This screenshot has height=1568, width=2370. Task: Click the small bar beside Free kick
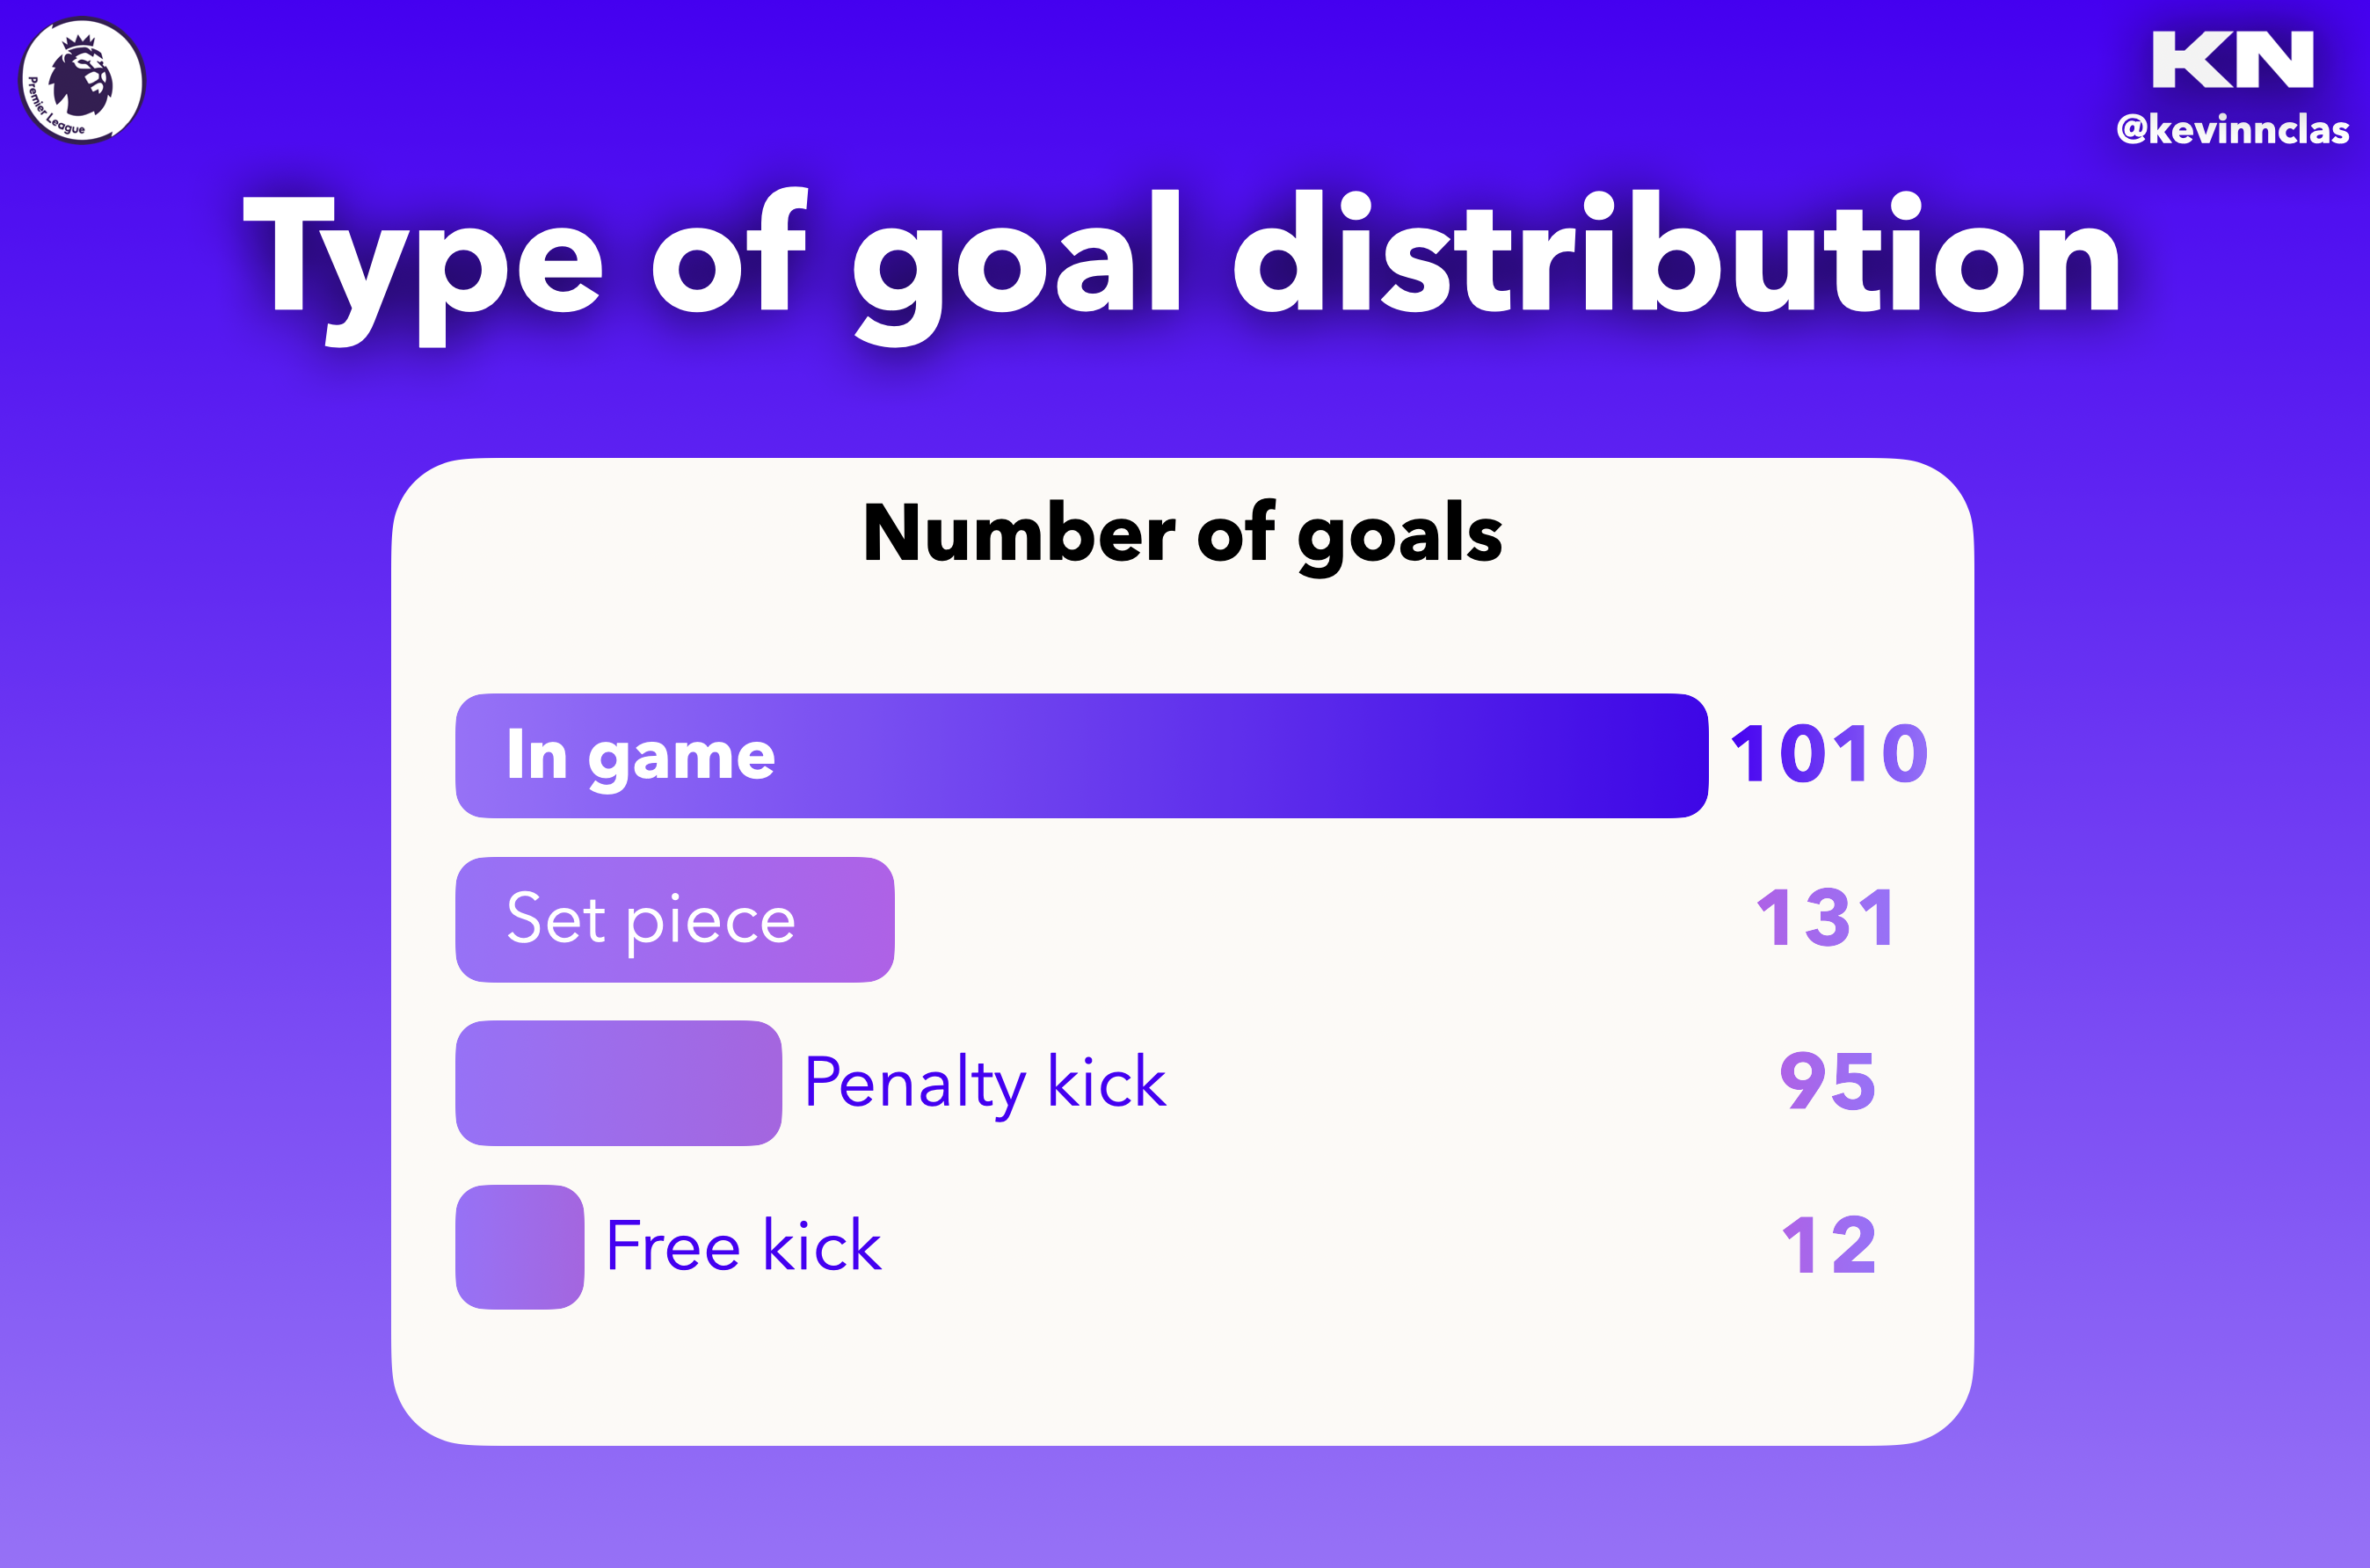coord(520,1247)
